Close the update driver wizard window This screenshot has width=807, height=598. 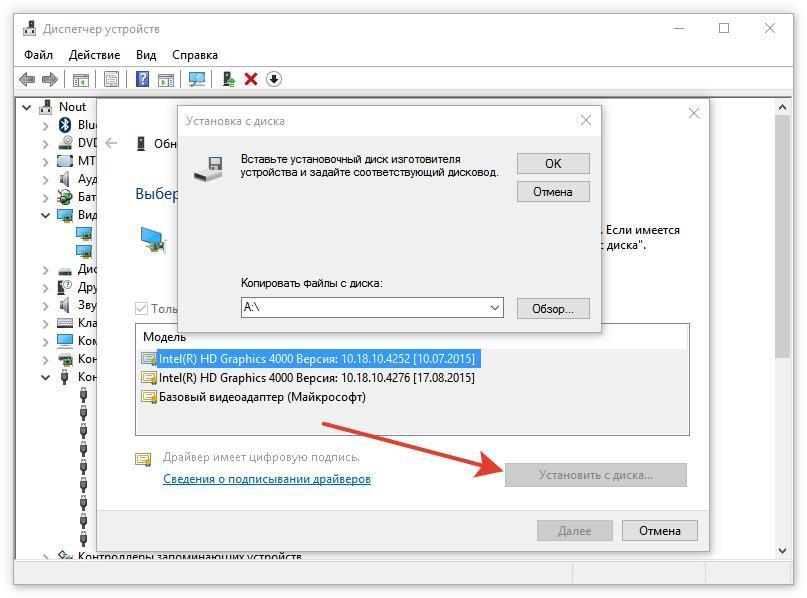pyautogui.click(x=694, y=113)
